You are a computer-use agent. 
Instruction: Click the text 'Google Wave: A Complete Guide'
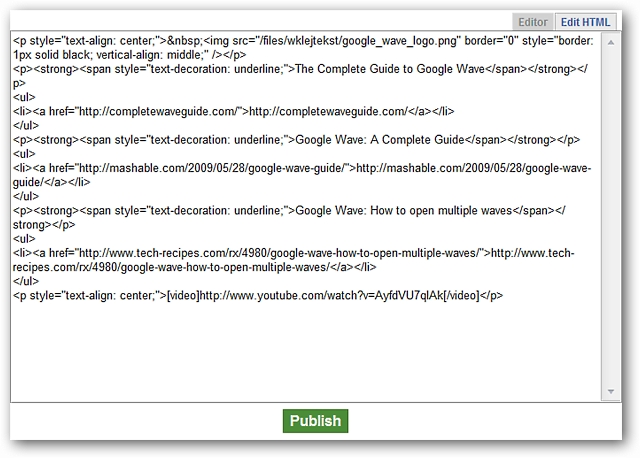(380, 140)
